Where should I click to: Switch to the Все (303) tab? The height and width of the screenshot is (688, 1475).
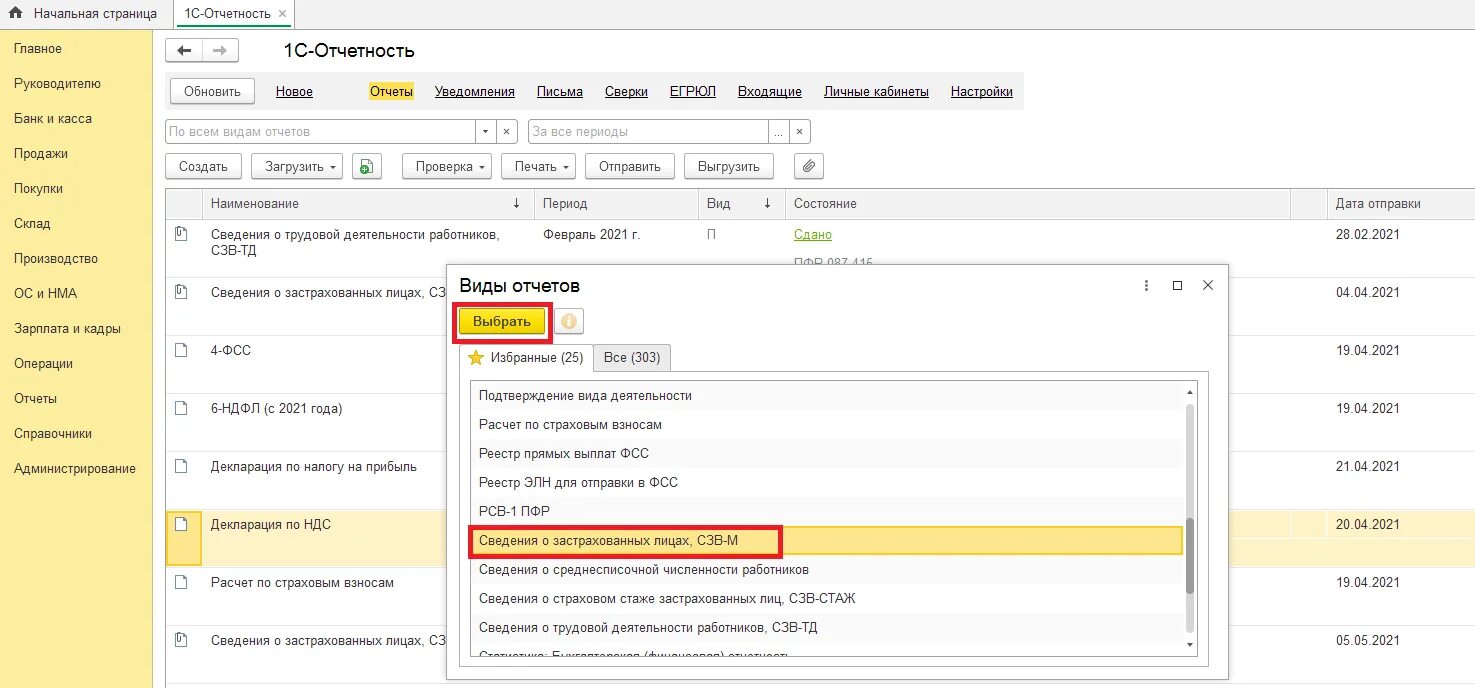(x=632, y=357)
